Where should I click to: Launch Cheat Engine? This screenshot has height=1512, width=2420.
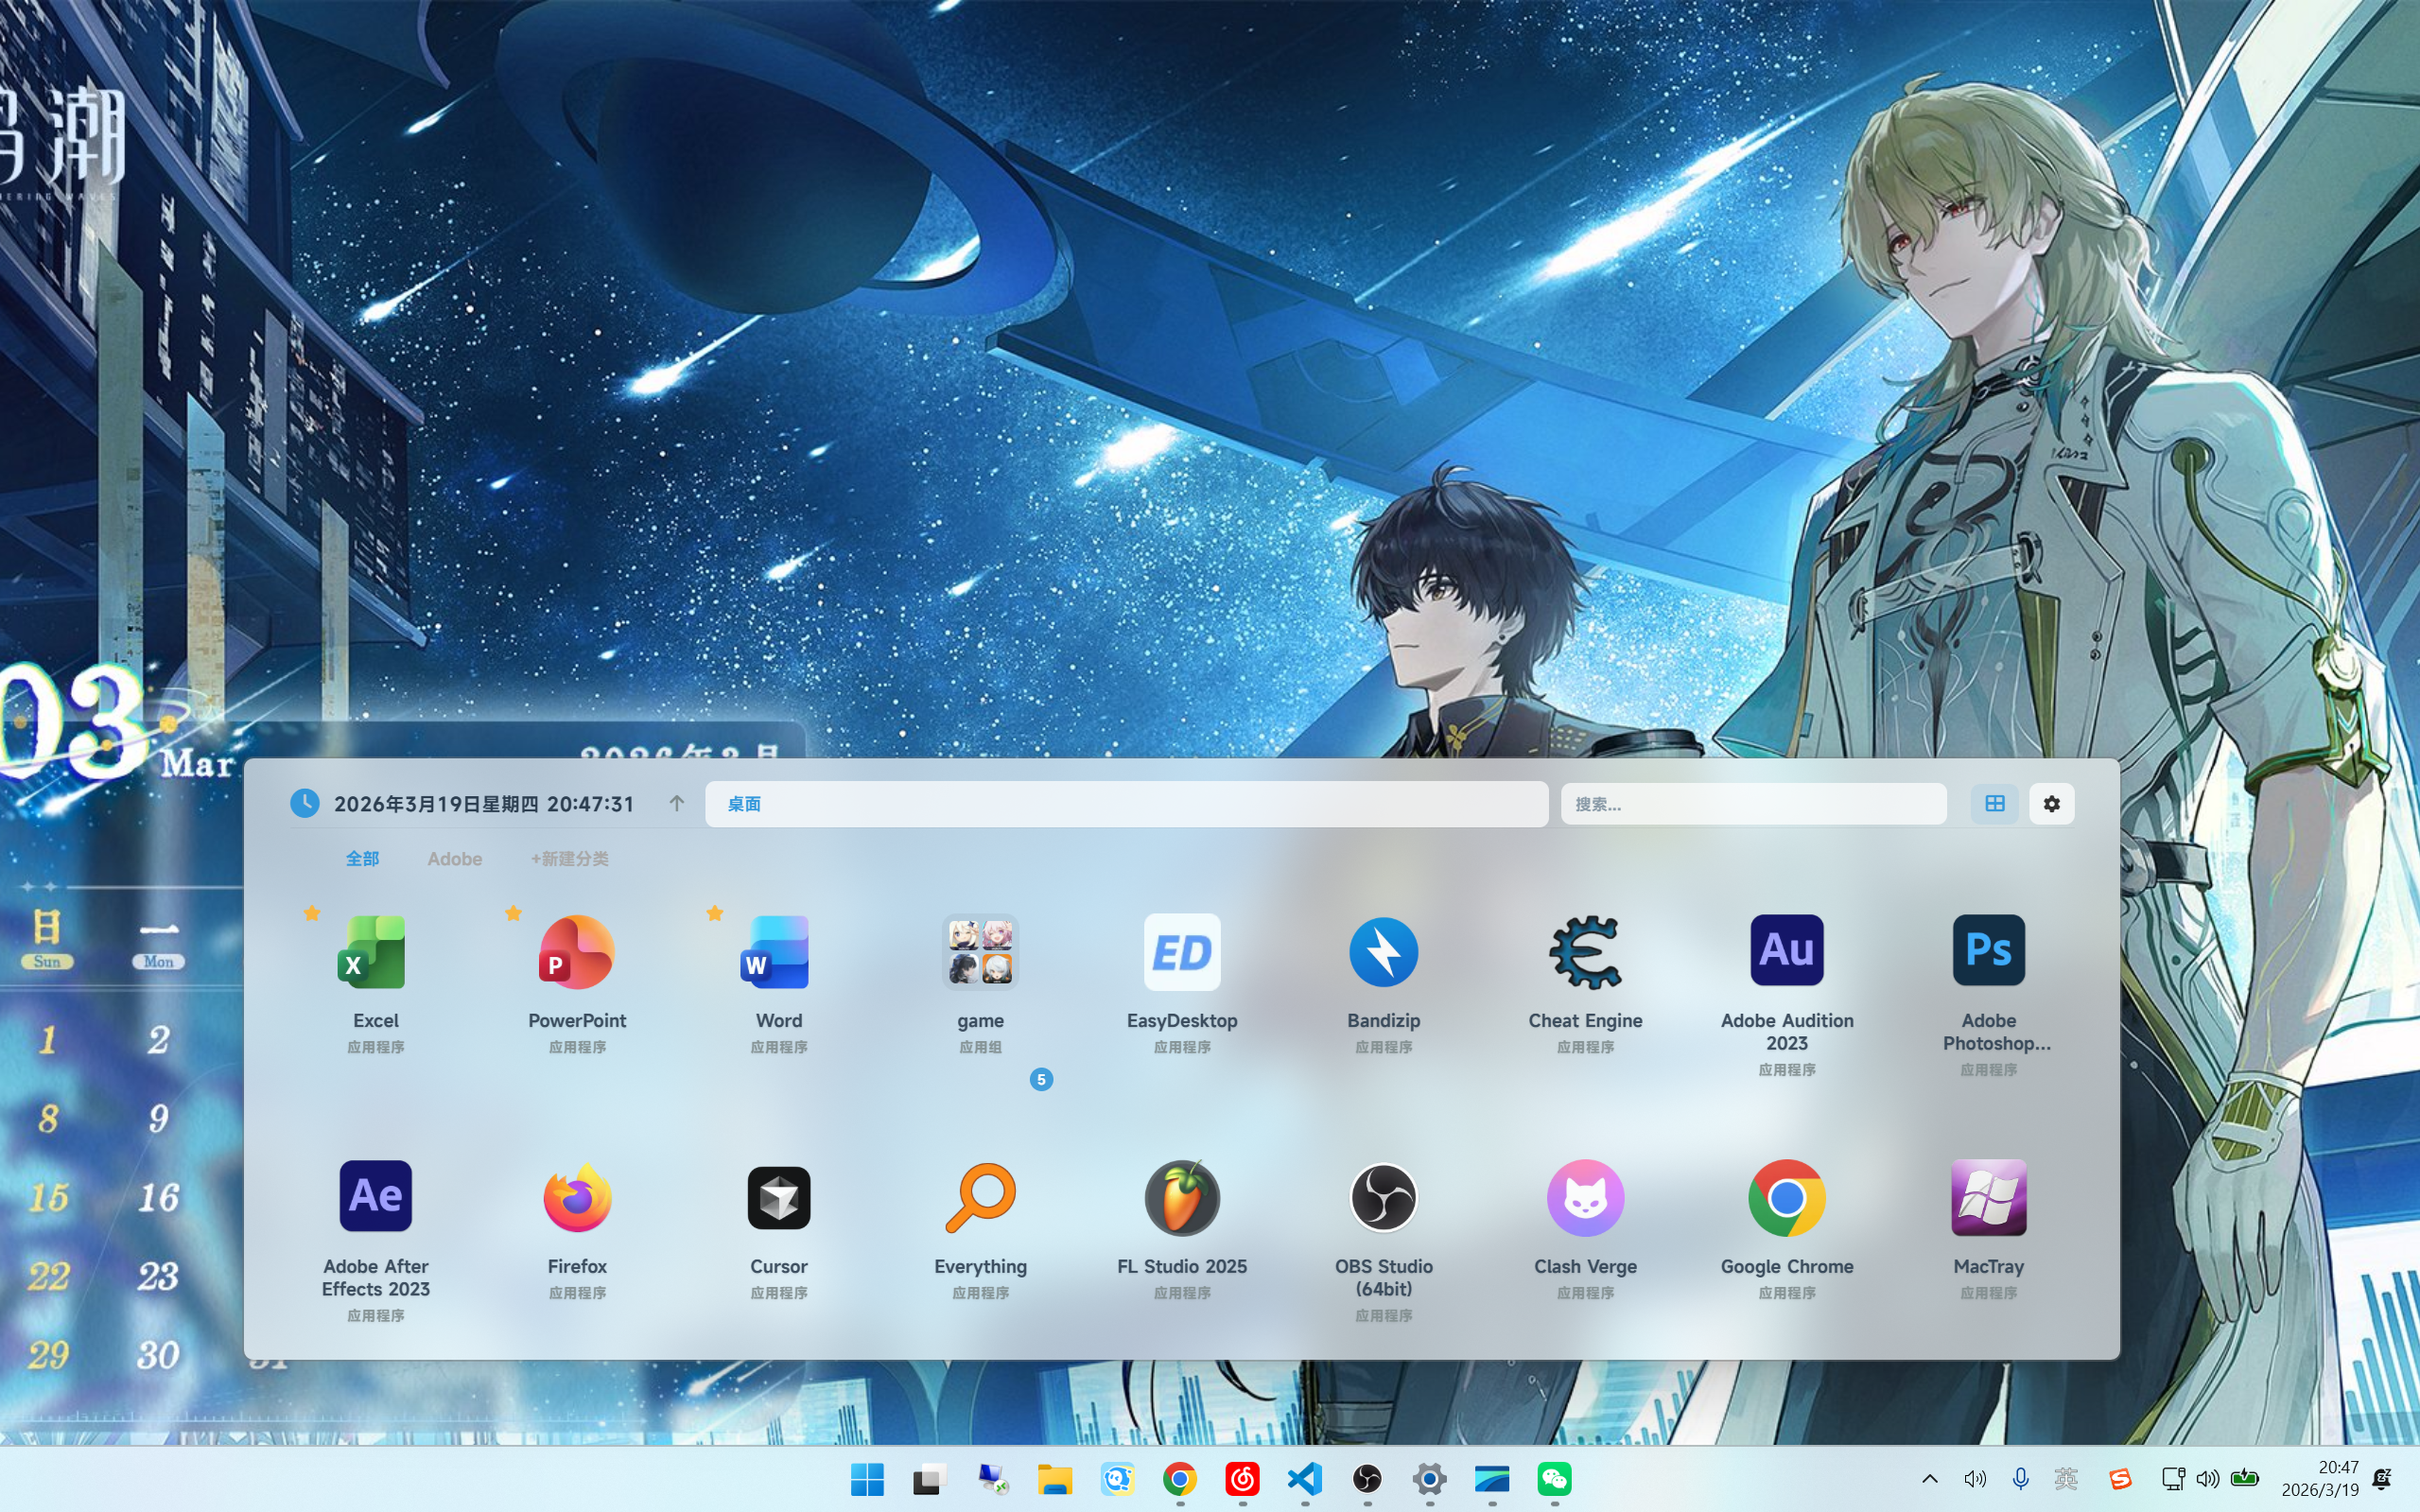coord(1585,952)
